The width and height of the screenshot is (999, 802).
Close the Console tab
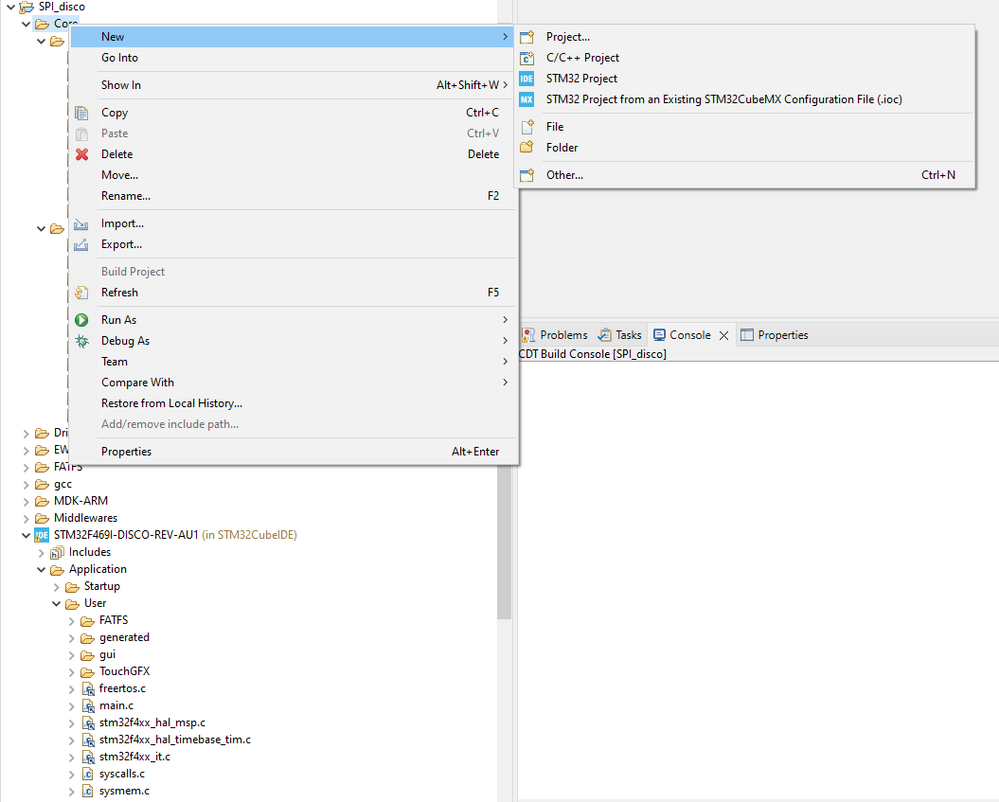[724, 336]
